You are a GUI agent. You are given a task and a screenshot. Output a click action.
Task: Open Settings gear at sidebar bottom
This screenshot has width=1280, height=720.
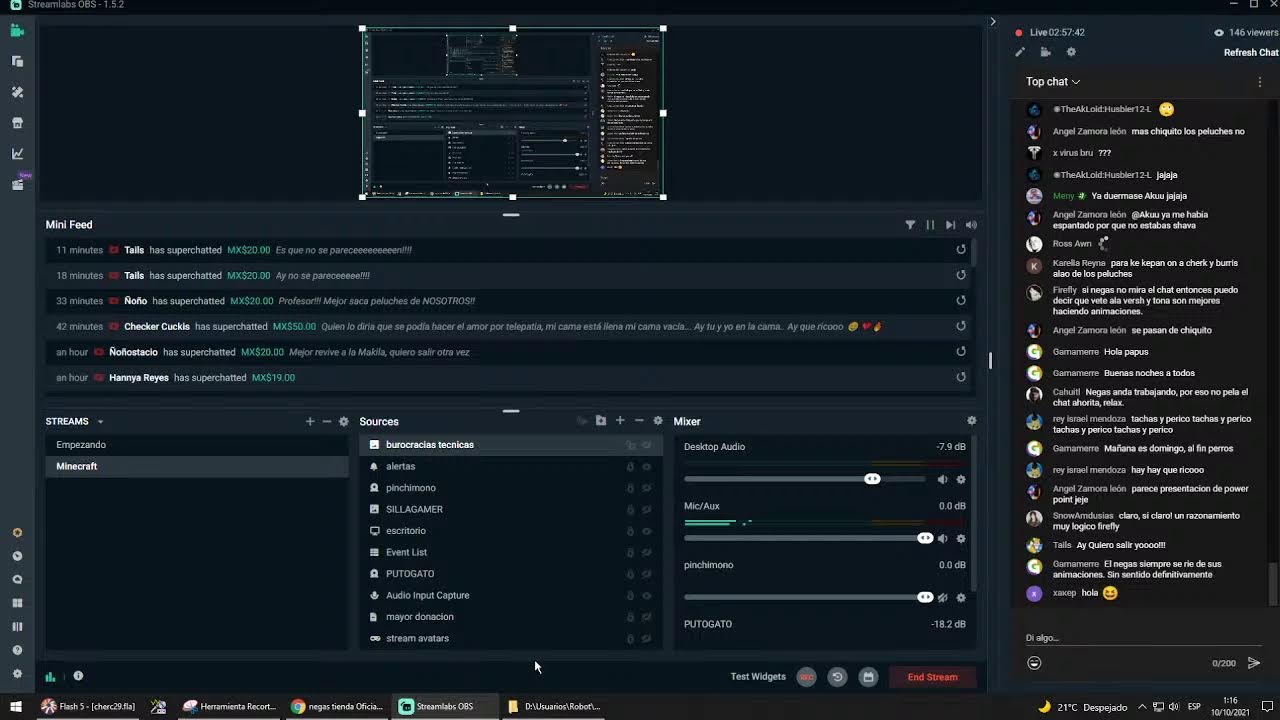pyautogui.click(x=17, y=674)
